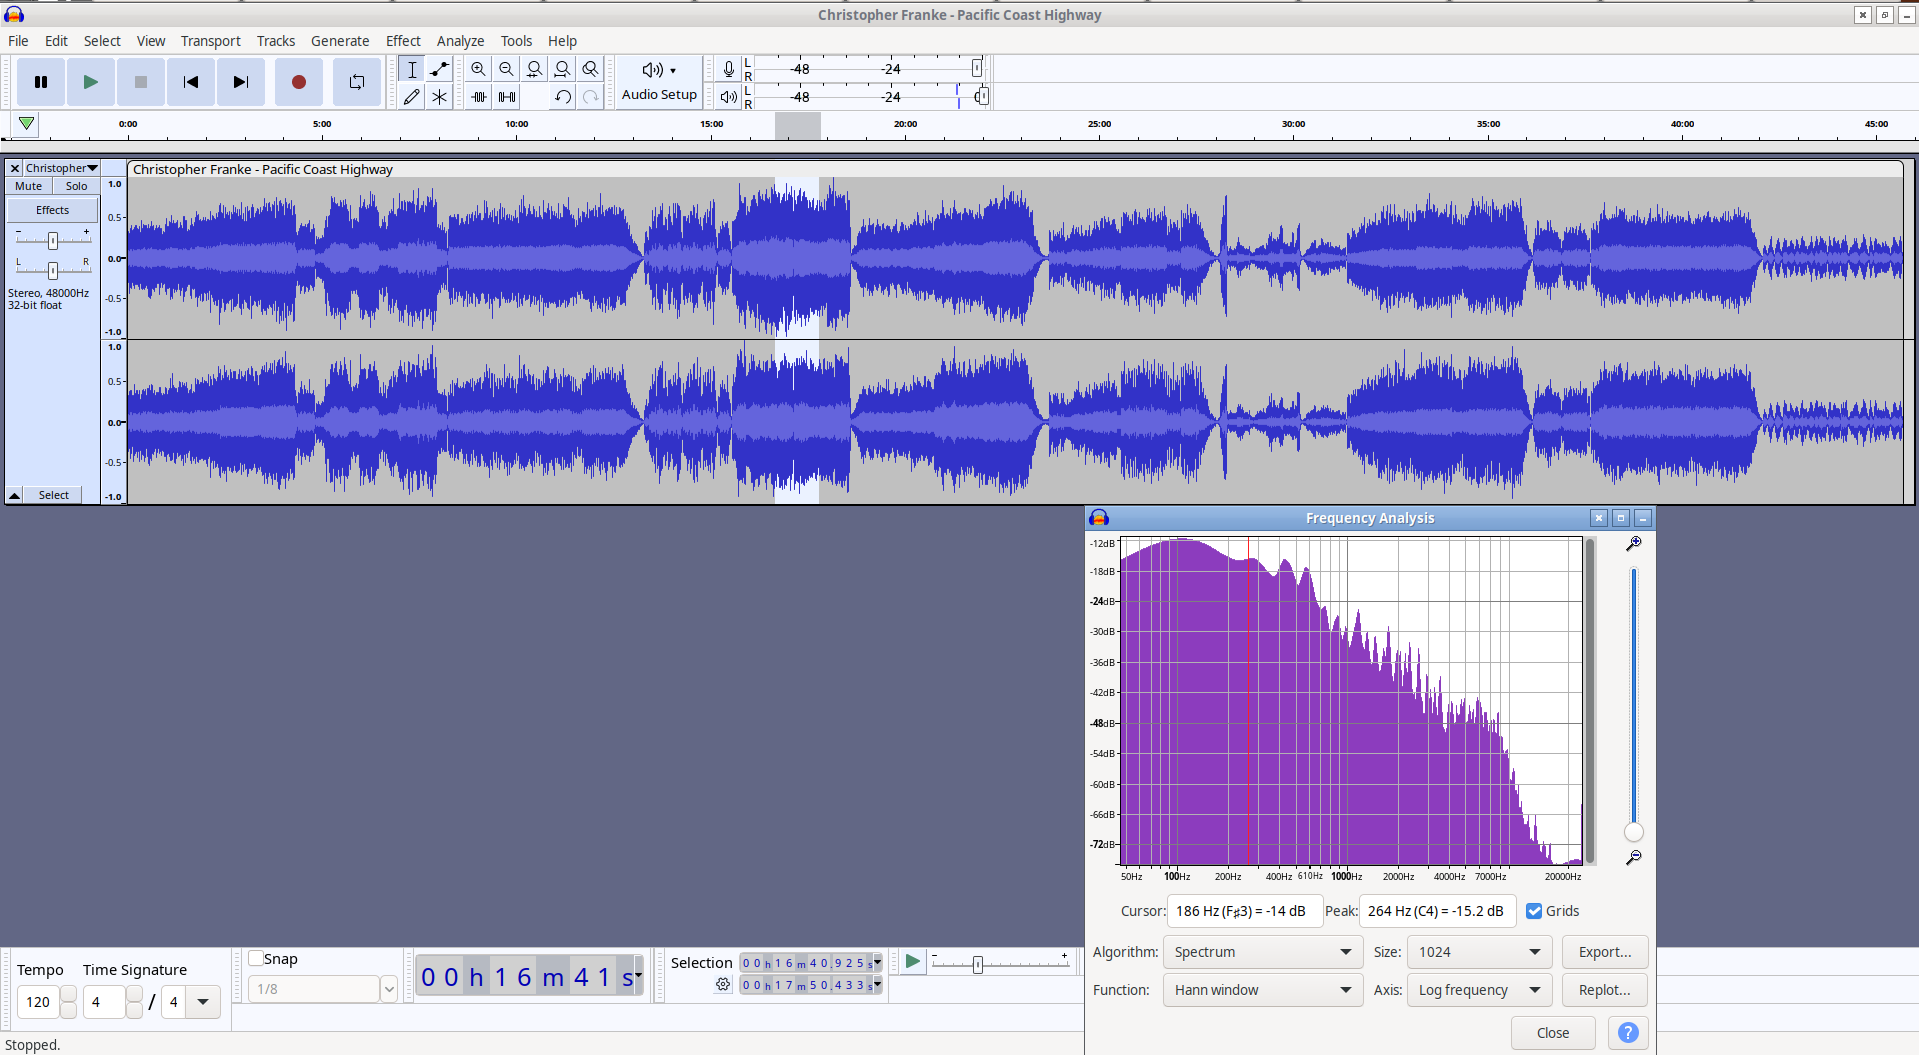Image resolution: width=1919 pixels, height=1055 pixels.
Task: Open the track name dropdown menu
Action: point(61,168)
